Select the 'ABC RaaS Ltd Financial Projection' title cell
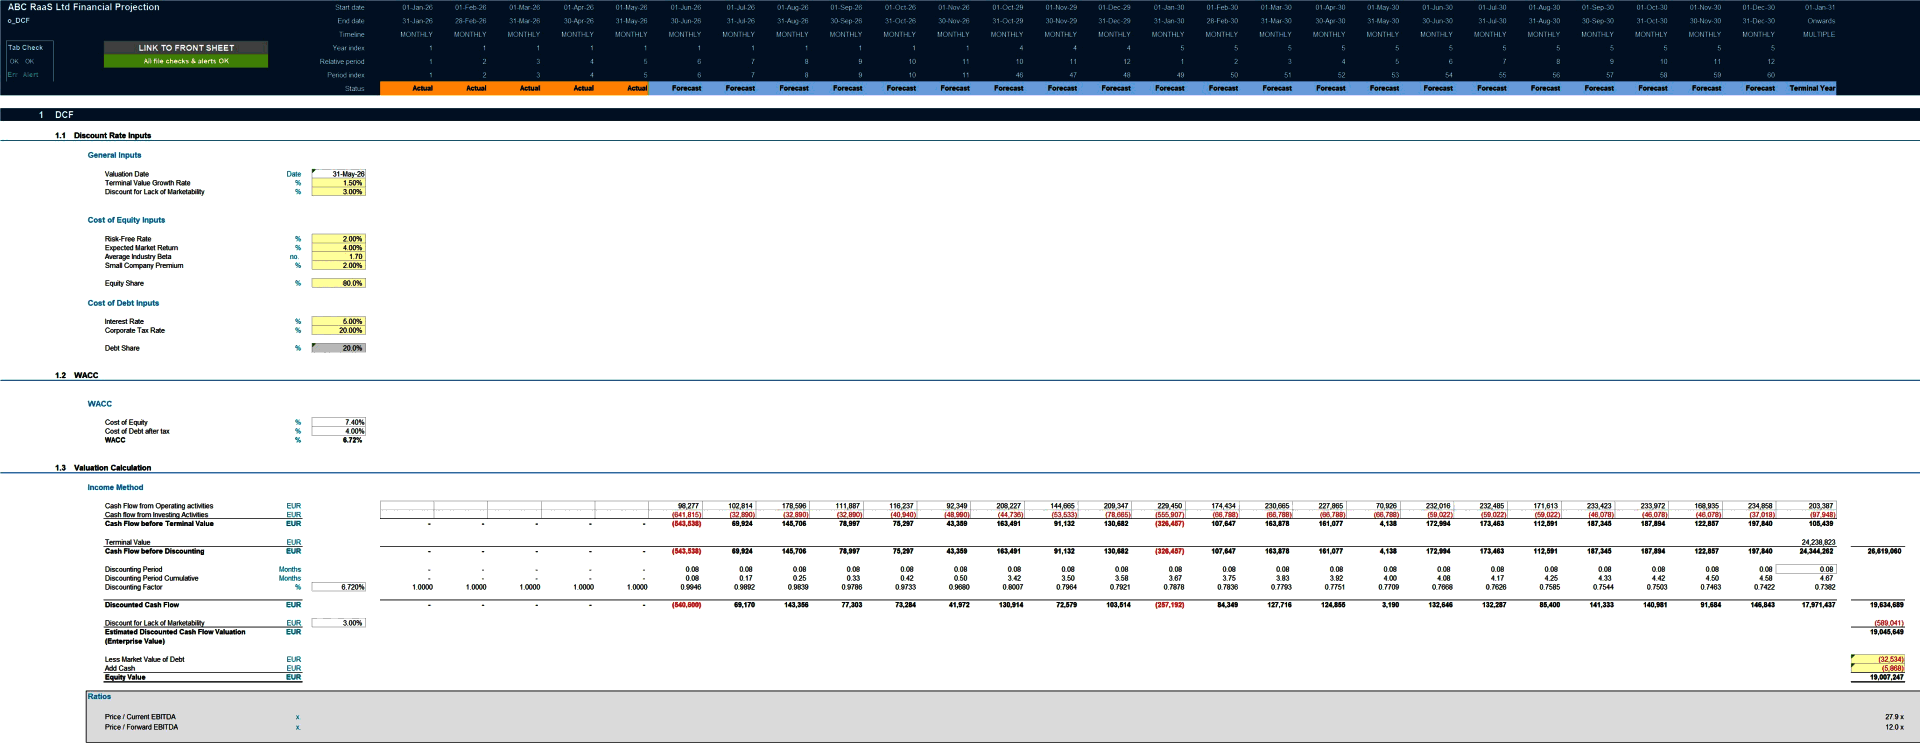Image resolution: width=1920 pixels, height=750 pixels. tap(84, 7)
